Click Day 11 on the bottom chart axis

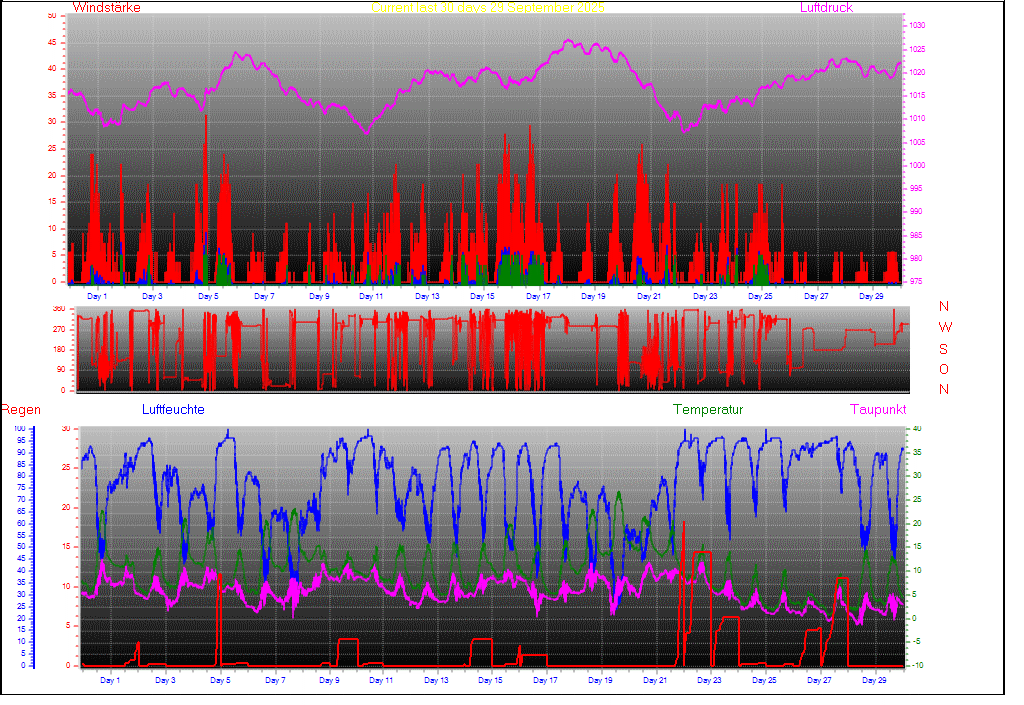[381, 680]
